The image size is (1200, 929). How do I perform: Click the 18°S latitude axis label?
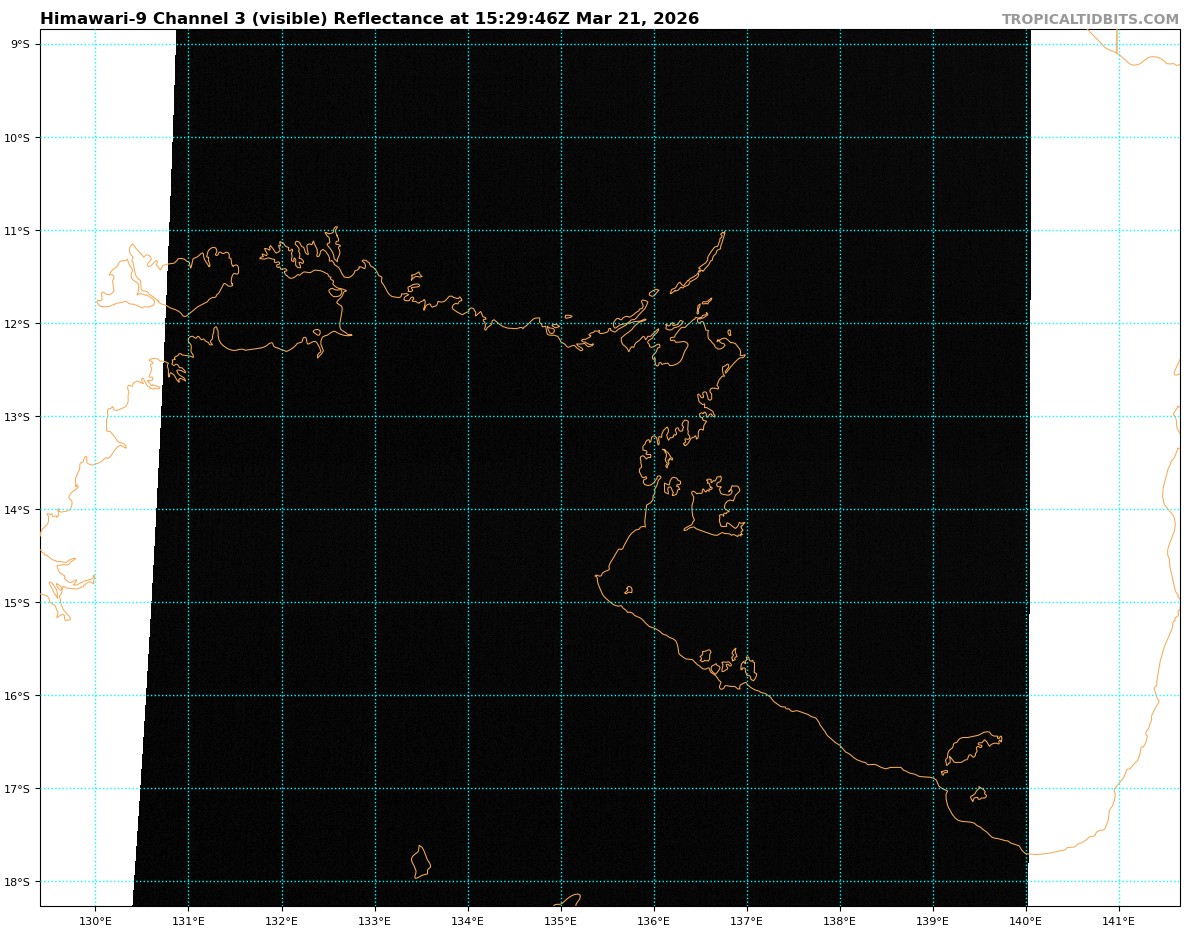18,882
